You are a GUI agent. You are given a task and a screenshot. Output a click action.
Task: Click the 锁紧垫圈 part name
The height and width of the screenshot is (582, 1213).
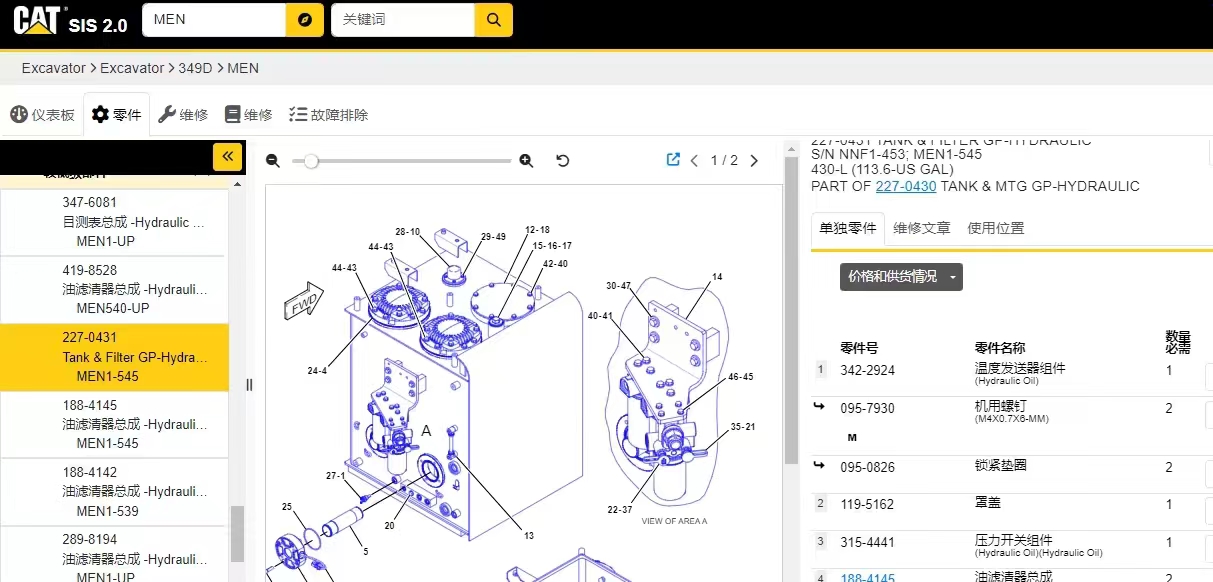tap(1000, 466)
